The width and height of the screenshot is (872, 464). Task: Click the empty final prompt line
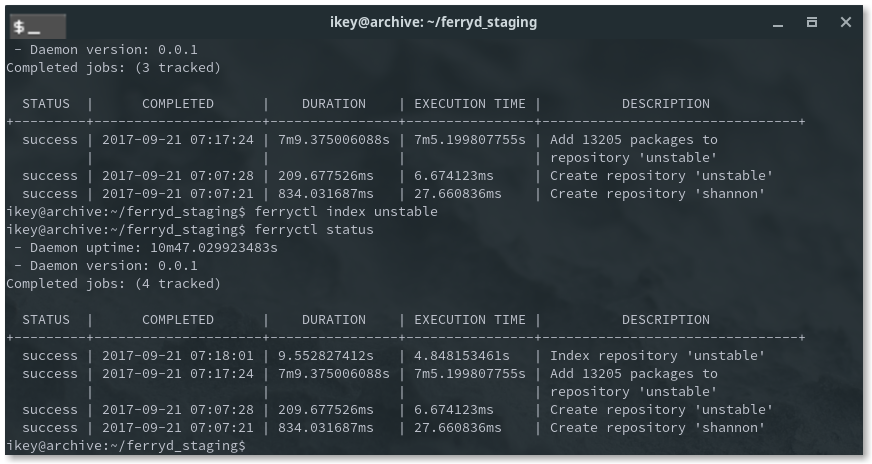[126, 446]
